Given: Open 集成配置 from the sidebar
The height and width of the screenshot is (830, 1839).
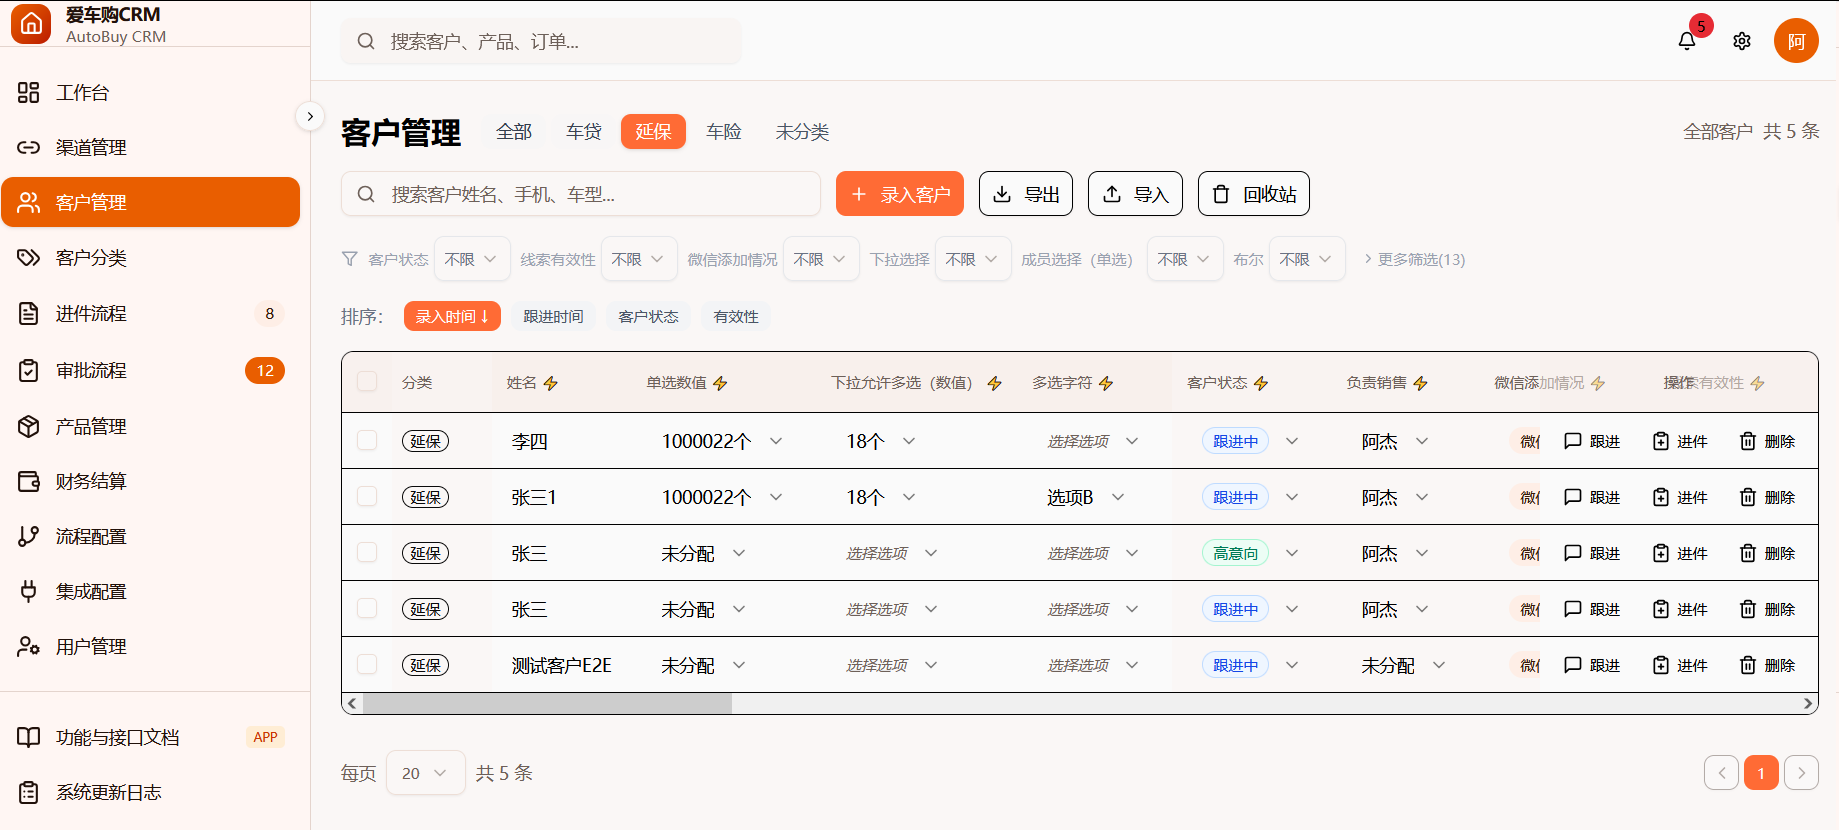Looking at the screenshot, I should pos(150,591).
